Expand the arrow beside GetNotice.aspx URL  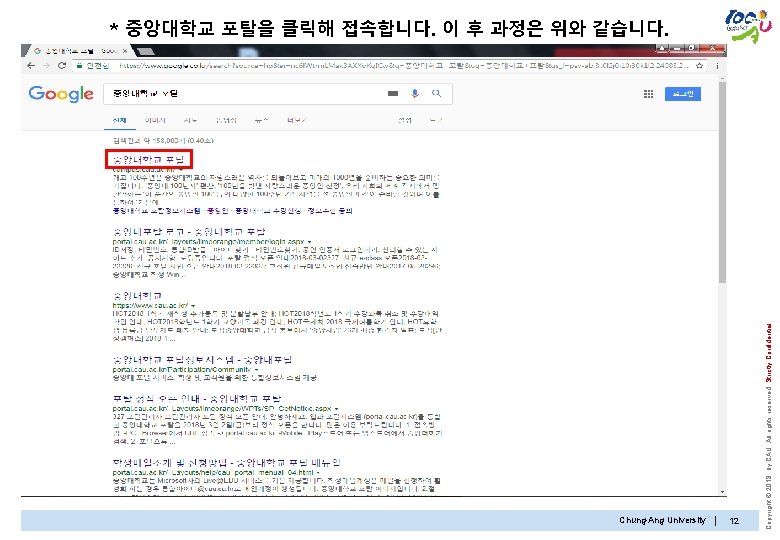pos(337,409)
